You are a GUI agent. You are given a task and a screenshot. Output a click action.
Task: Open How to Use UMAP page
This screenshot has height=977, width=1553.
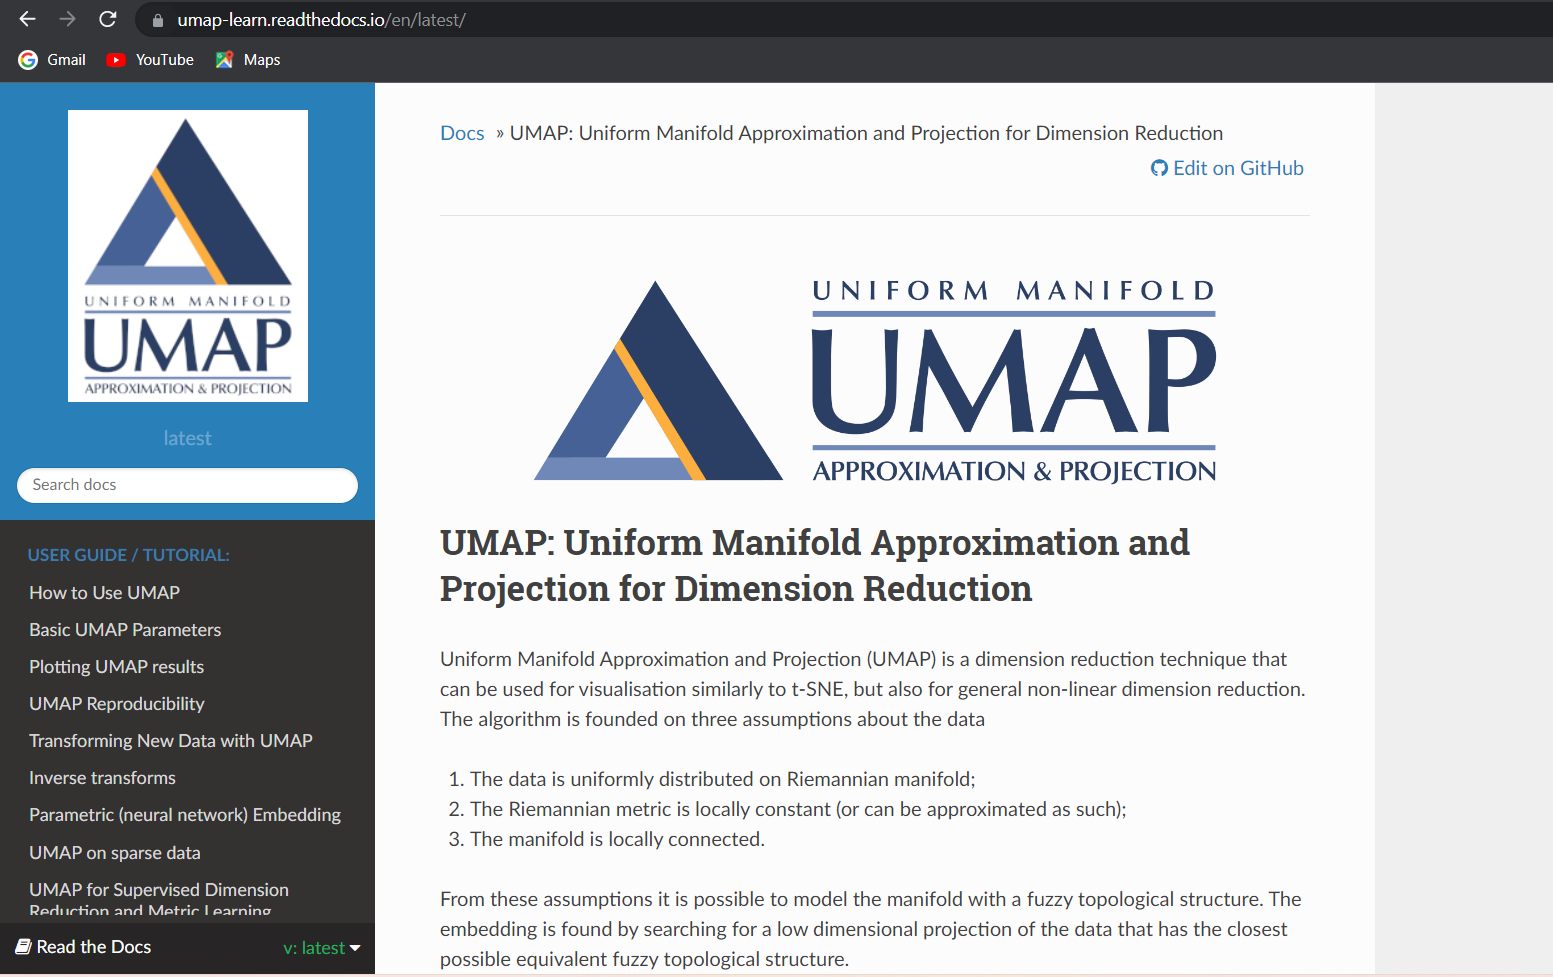click(105, 592)
